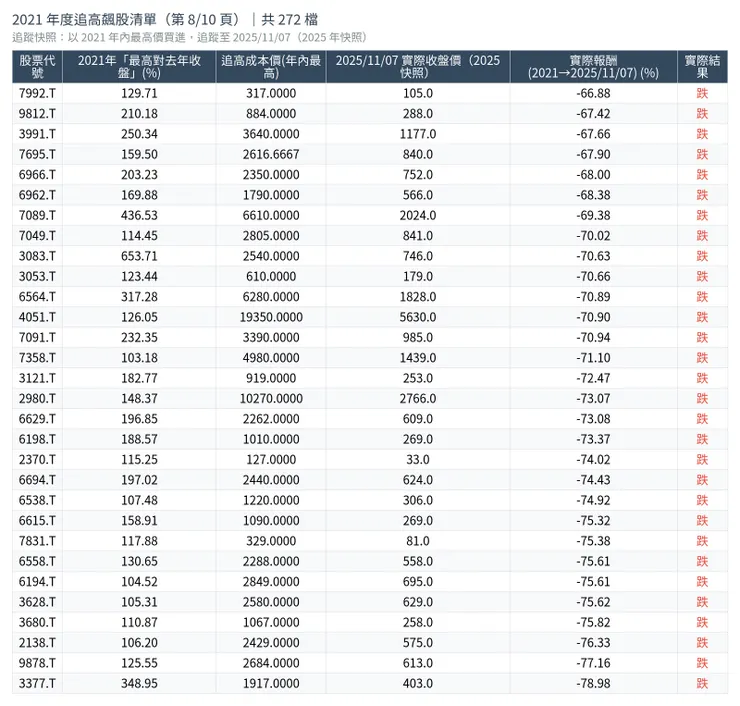Screen dimensions: 740x706
Task: Select the 3991.T row code
Action: pyautogui.click(x=37, y=134)
